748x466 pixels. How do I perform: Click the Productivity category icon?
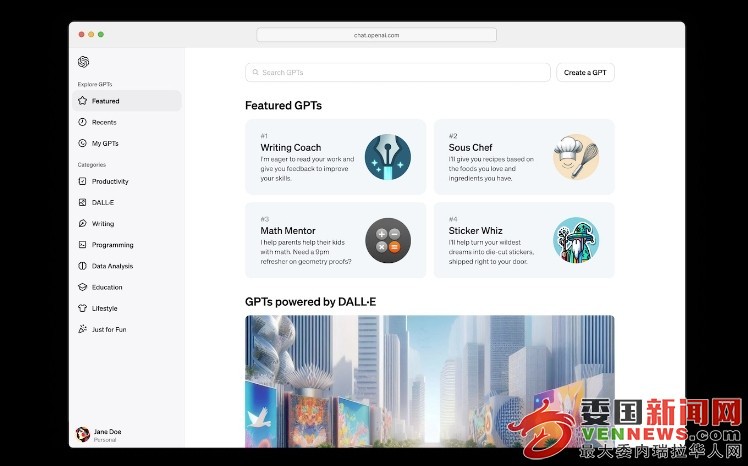(83, 181)
